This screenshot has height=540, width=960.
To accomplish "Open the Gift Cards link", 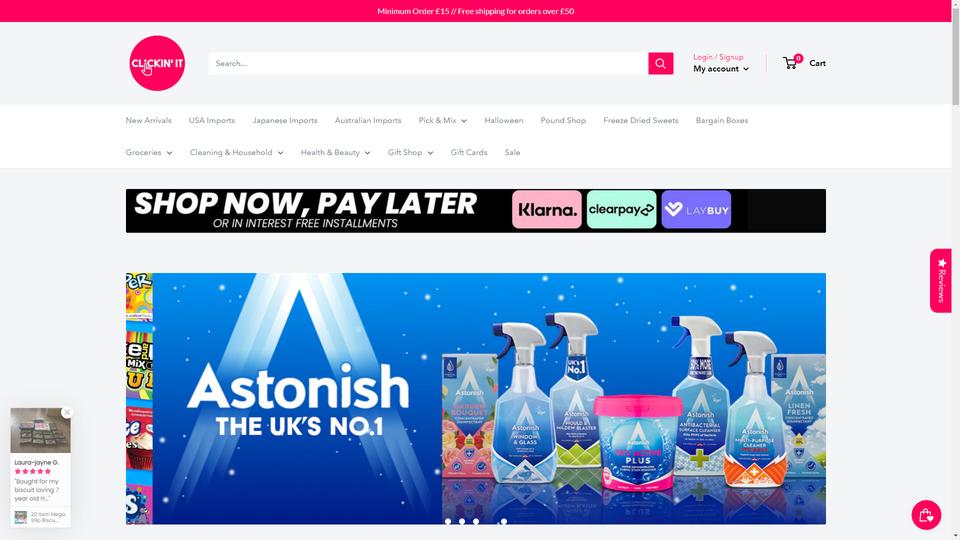I will click(469, 152).
